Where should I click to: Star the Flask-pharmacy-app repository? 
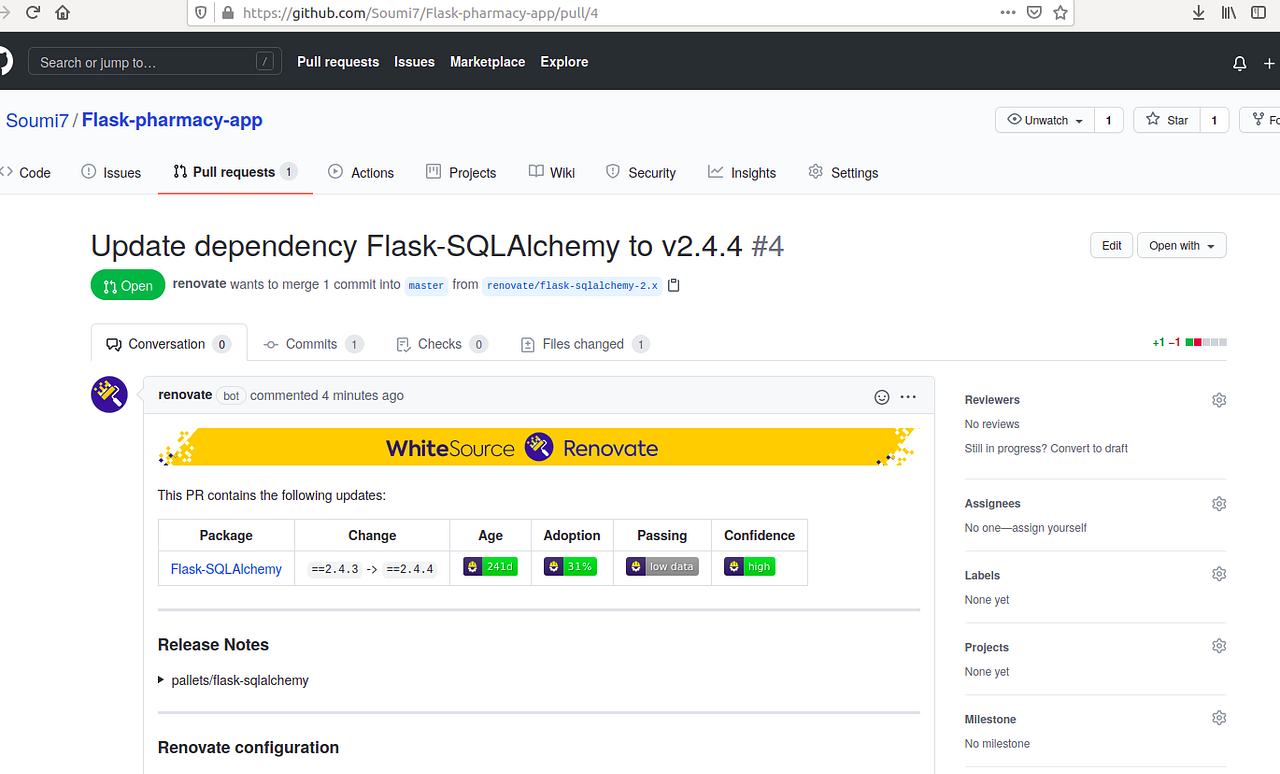pos(1165,119)
